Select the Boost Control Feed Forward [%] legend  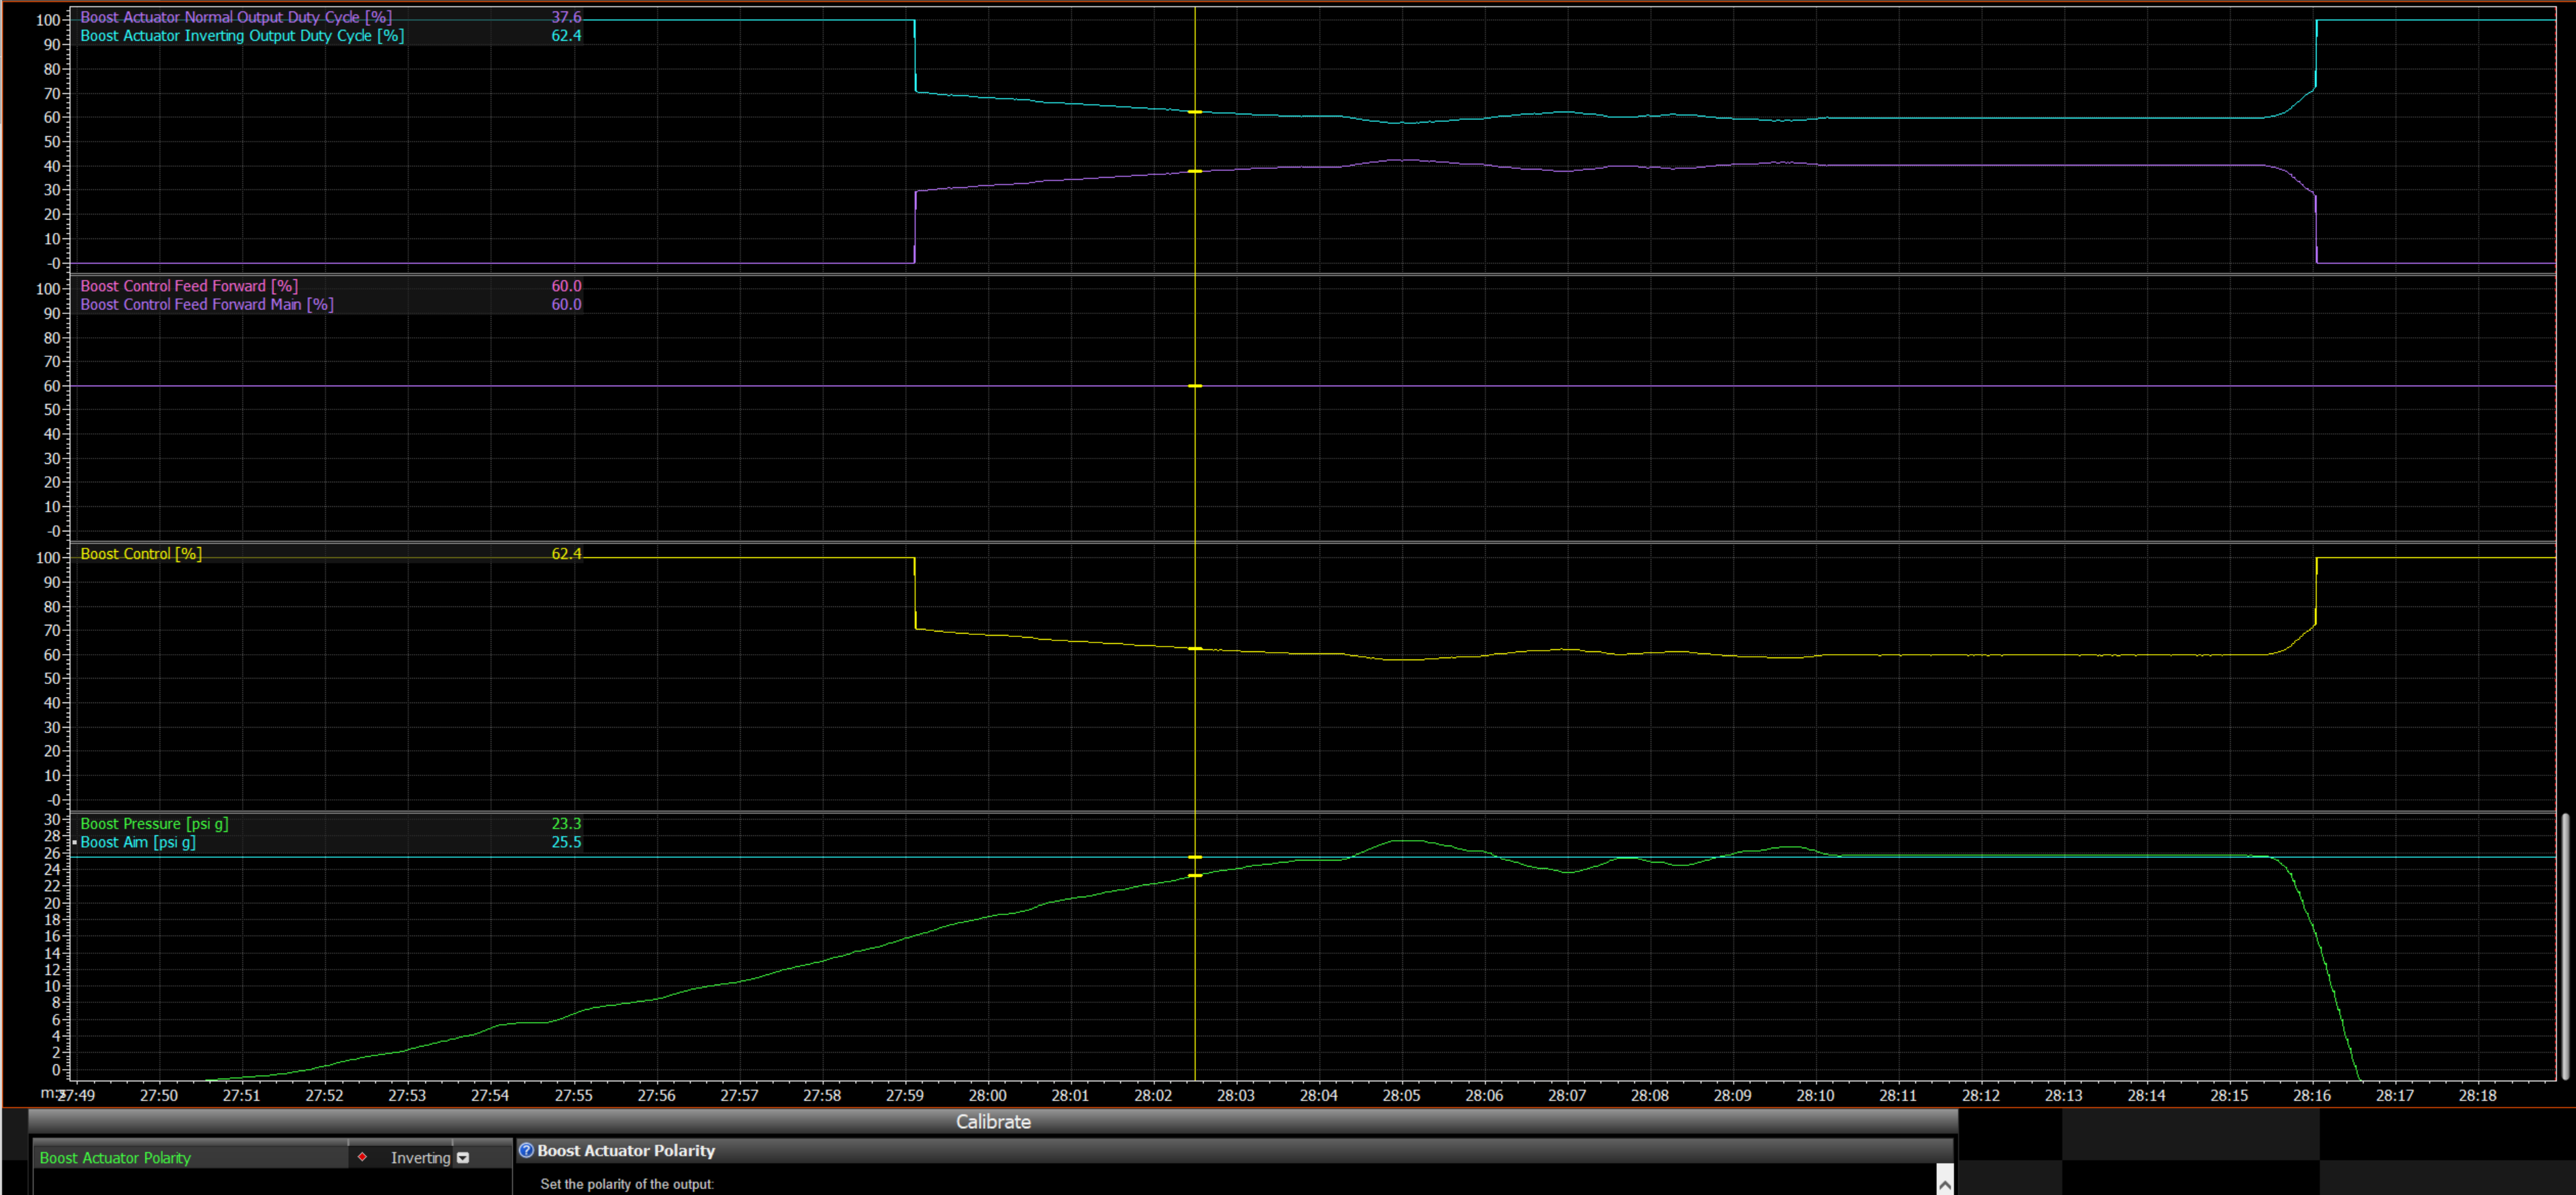coord(189,286)
